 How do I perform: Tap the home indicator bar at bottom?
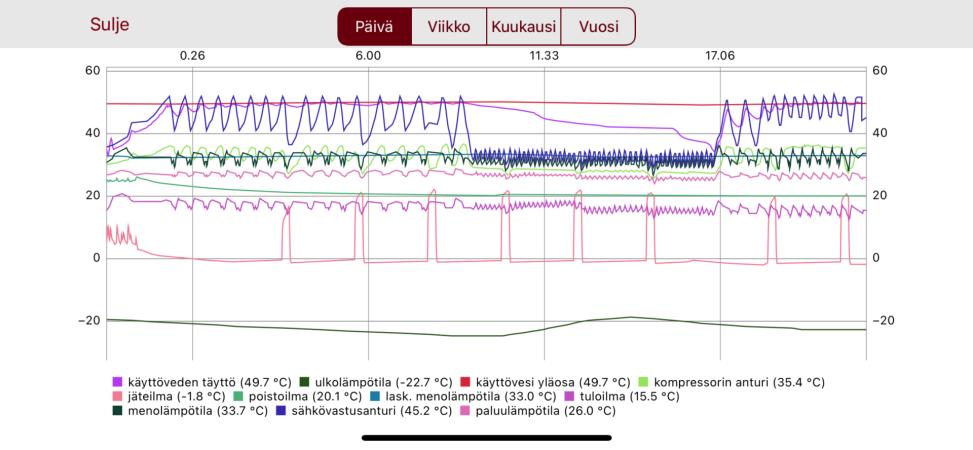tap(486, 437)
